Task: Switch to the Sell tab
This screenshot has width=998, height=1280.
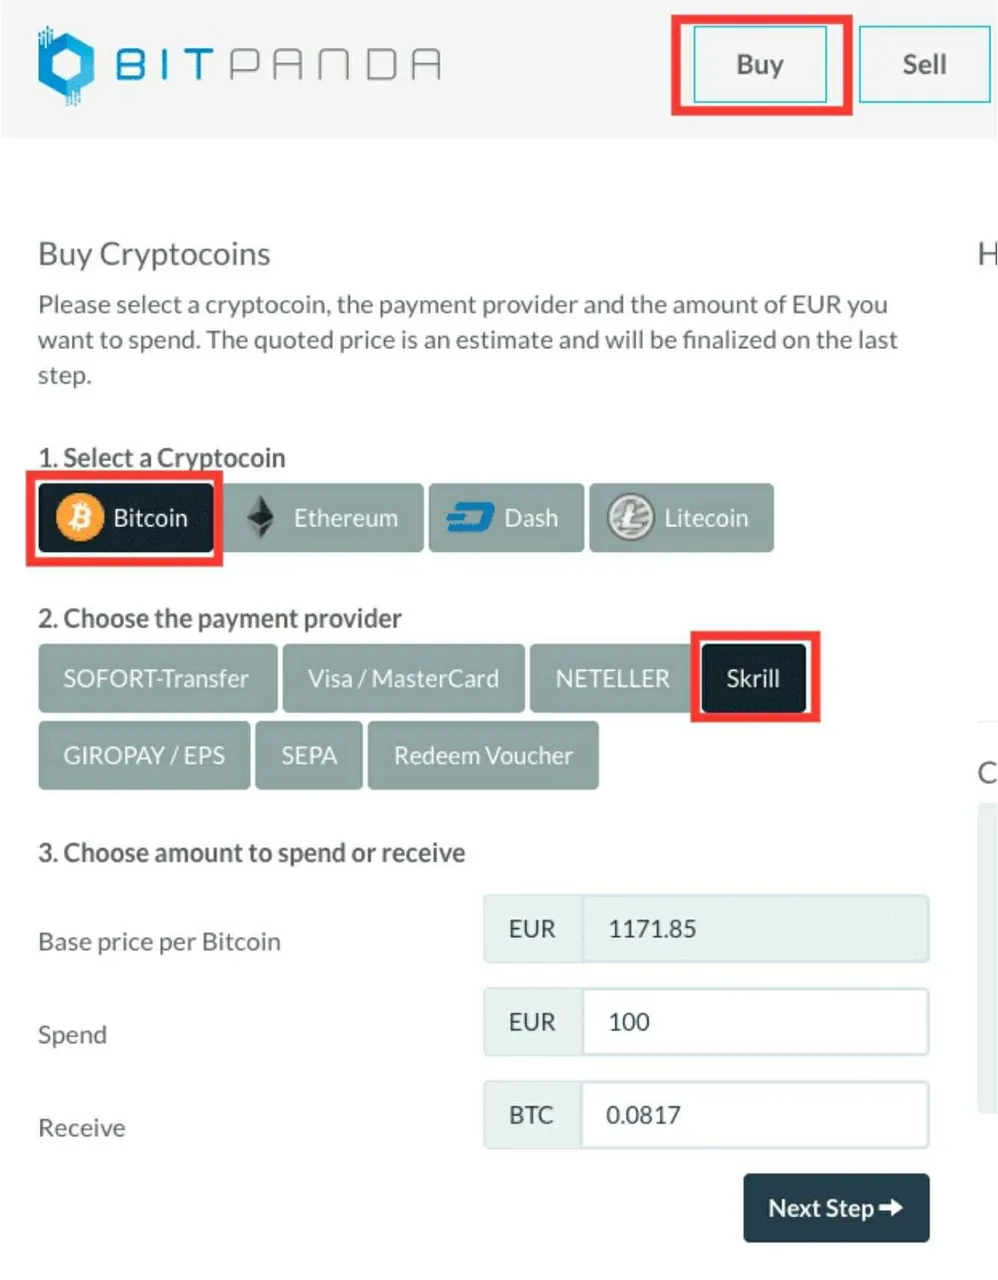Action: coord(924,65)
